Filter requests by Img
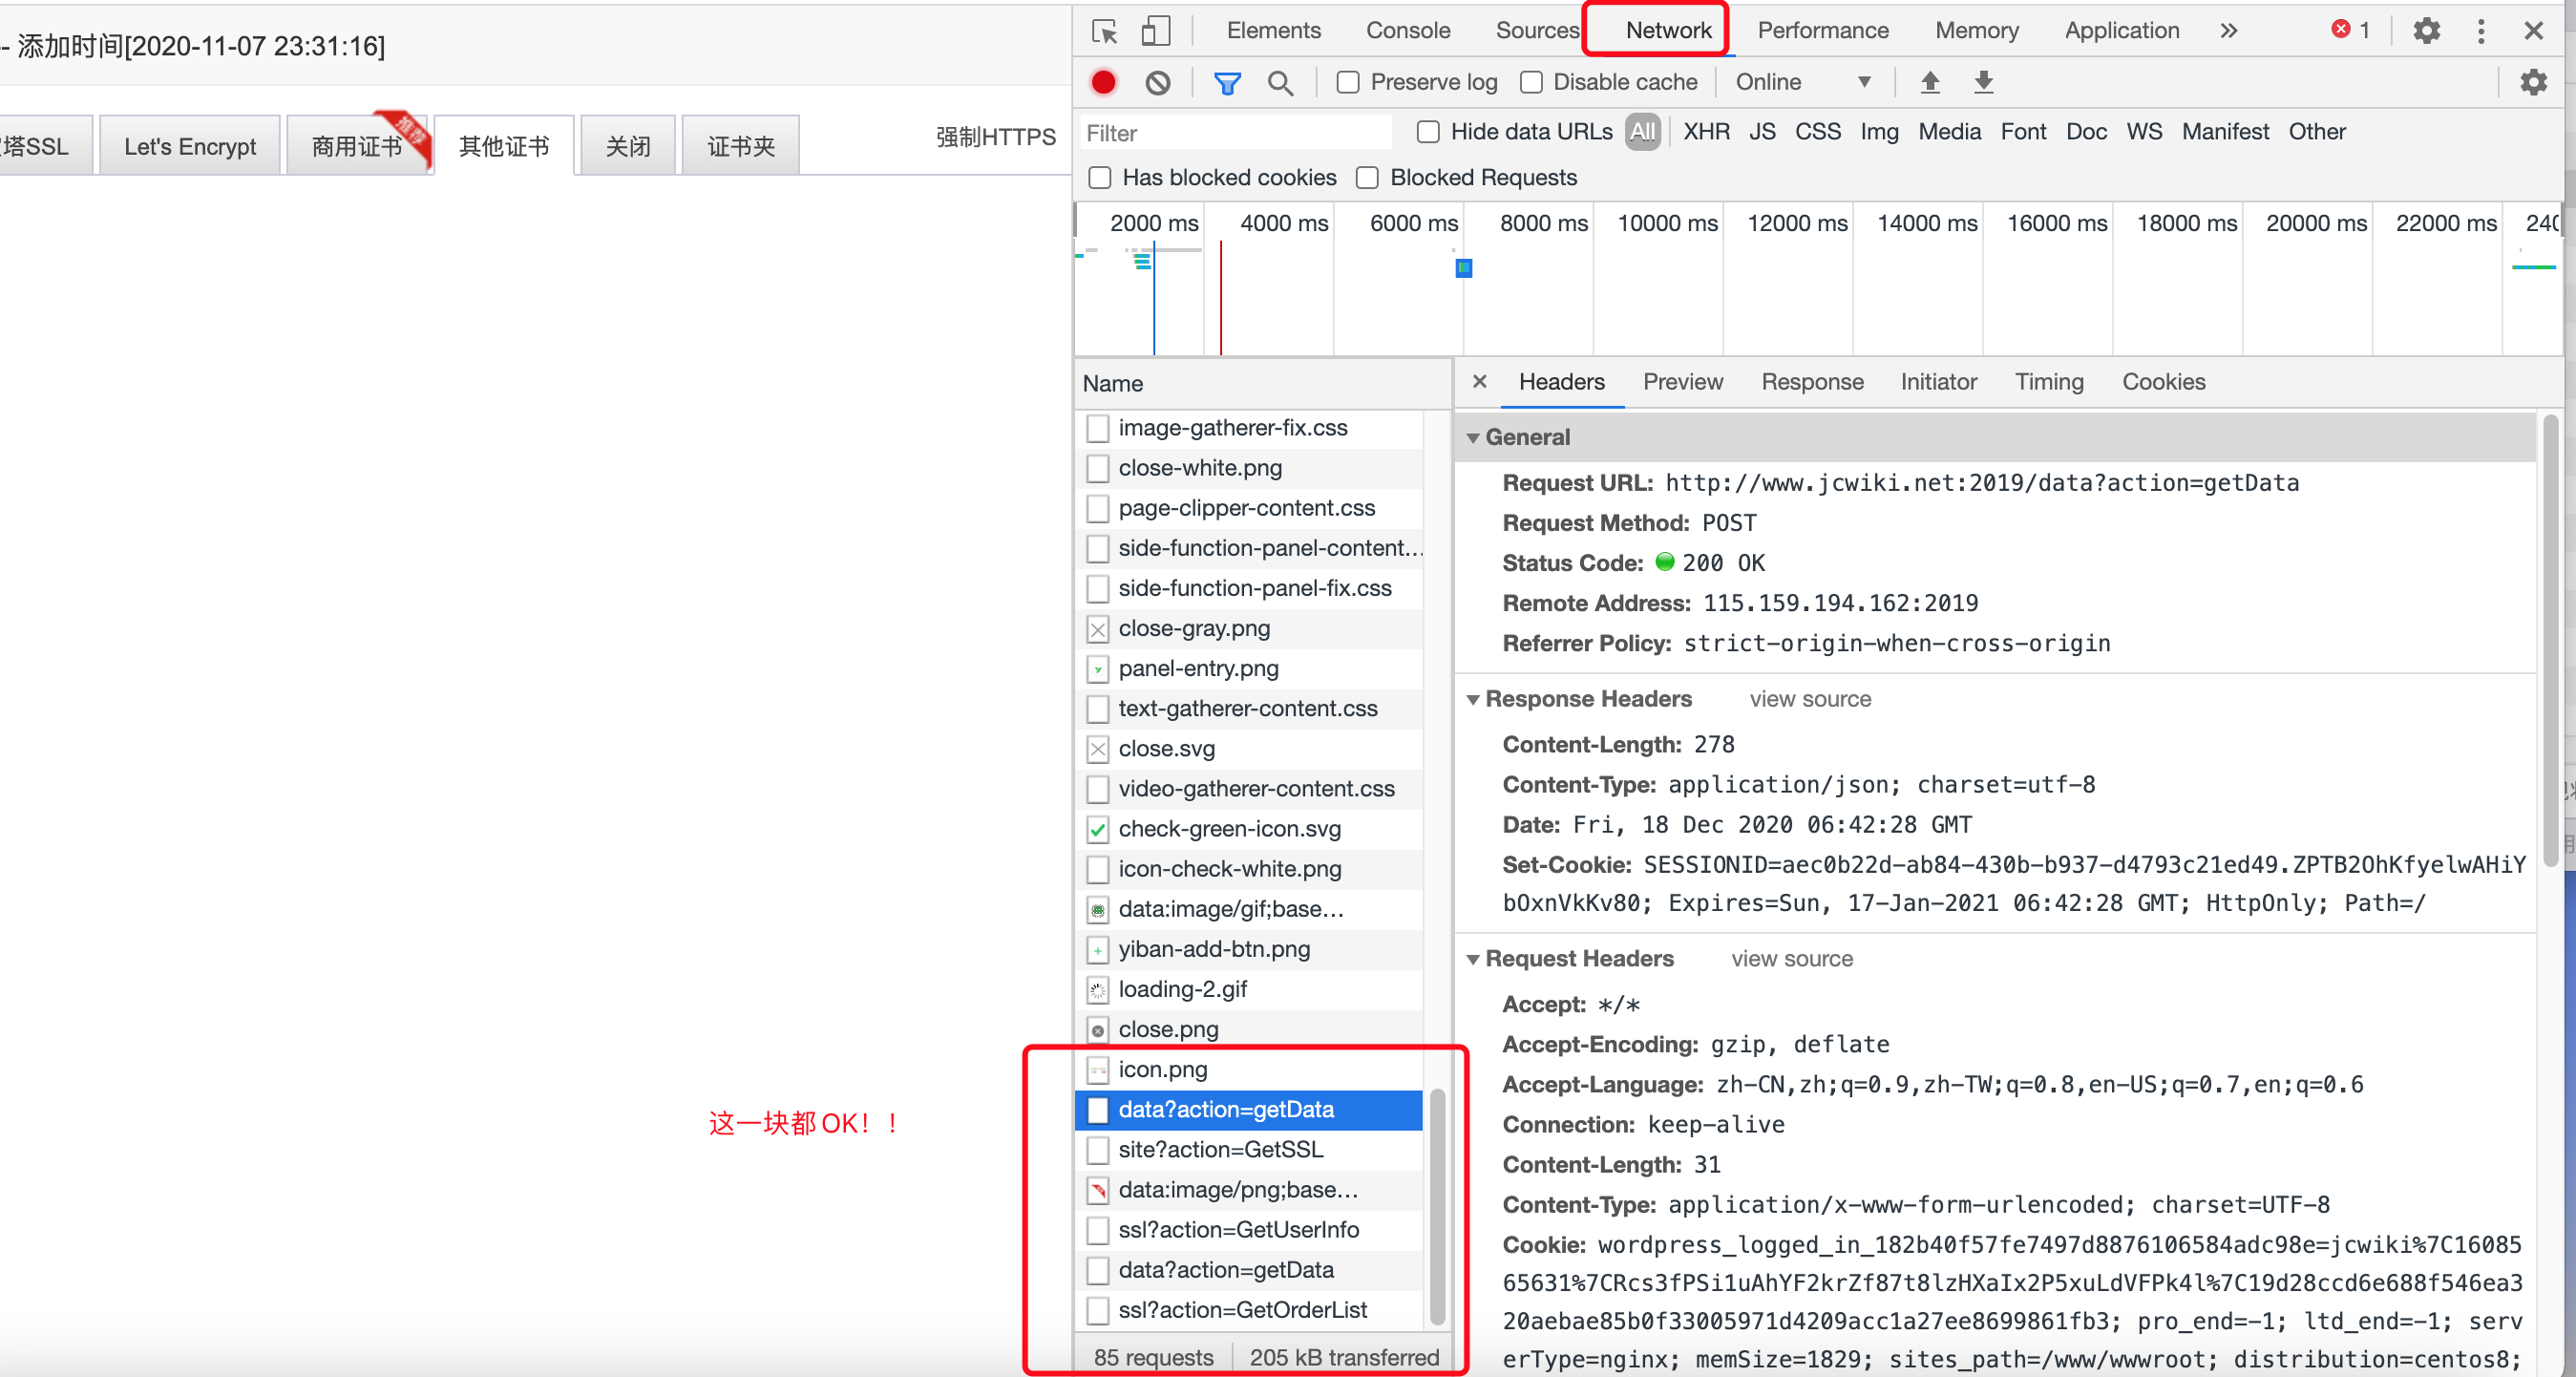This screenshot has height=1377, width=2576. (1879, 132)
